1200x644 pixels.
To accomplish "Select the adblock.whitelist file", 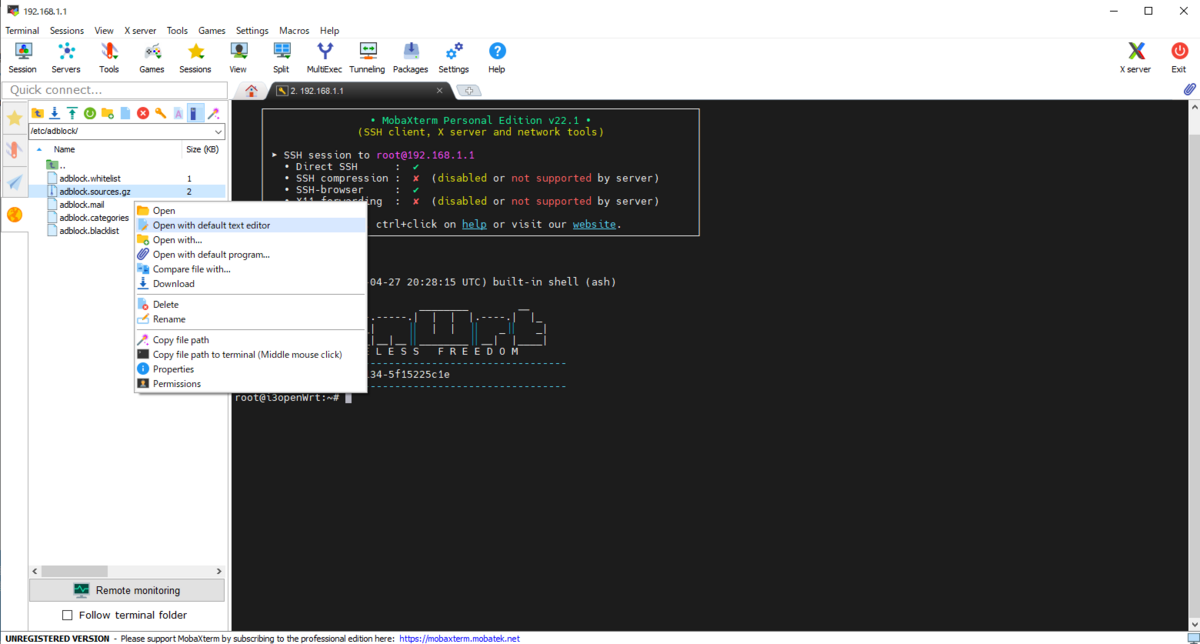I will [x=90, y=178].
